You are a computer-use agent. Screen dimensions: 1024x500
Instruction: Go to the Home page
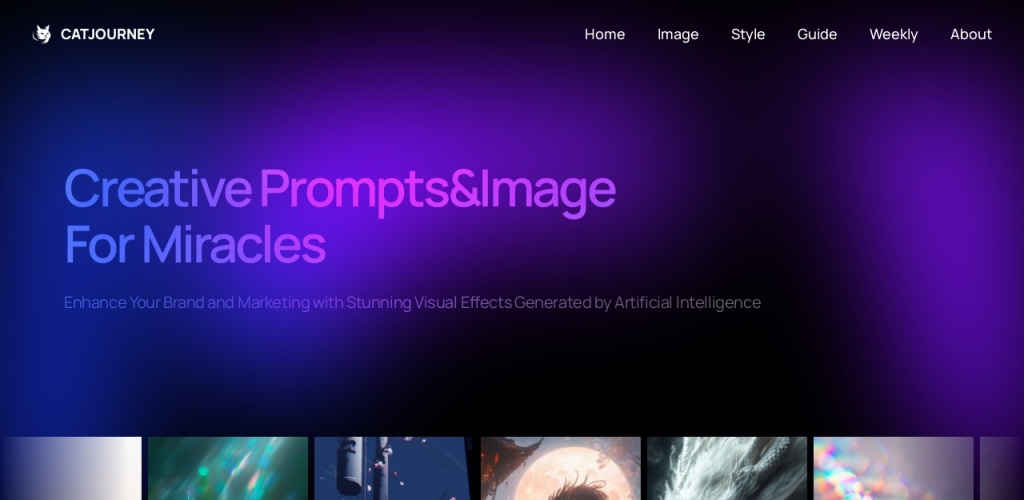[605, 34]
